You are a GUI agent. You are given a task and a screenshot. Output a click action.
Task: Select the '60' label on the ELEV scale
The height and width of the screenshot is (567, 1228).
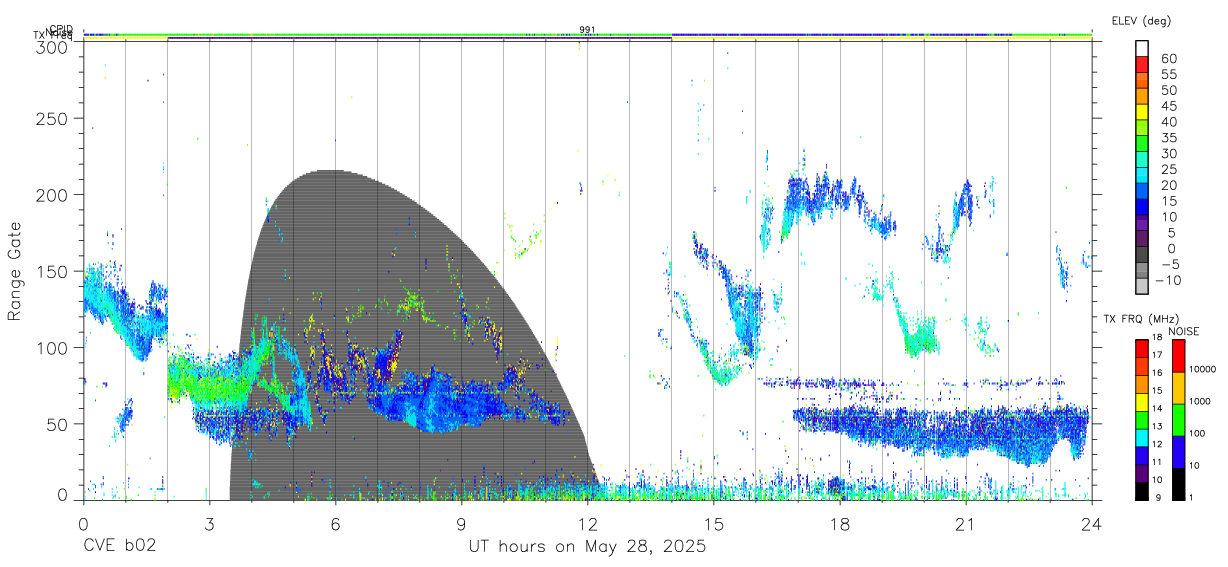click(x=1168, y=58)
